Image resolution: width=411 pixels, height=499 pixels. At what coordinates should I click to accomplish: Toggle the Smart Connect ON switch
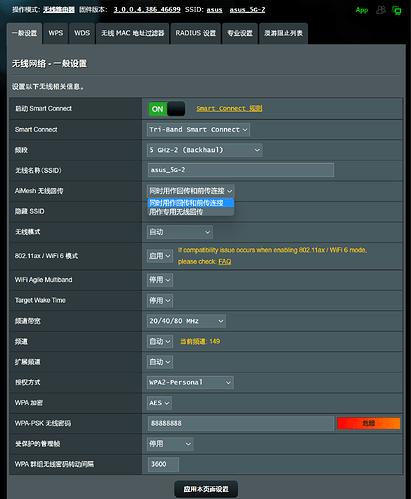(x=167, y=109)
